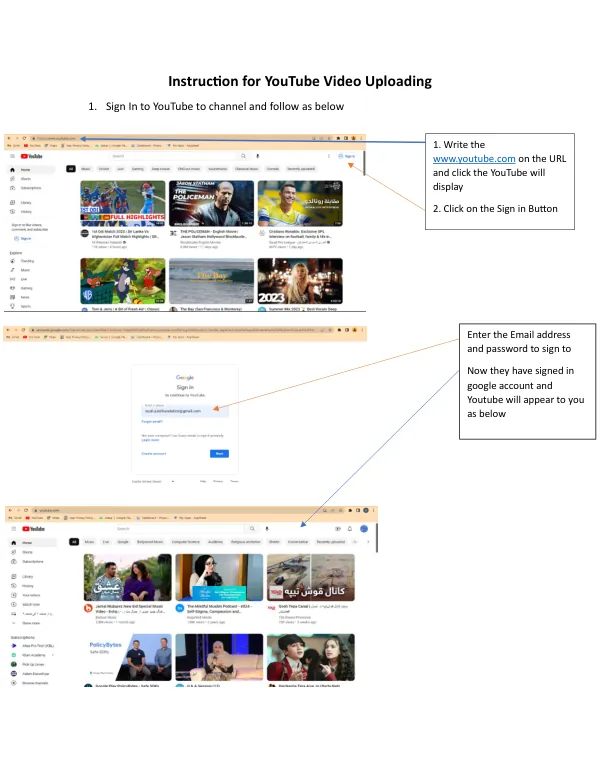Open the Summer Mix 2023 thumbnail
Viewport: 600px width, 777px height.
(300, 281)
